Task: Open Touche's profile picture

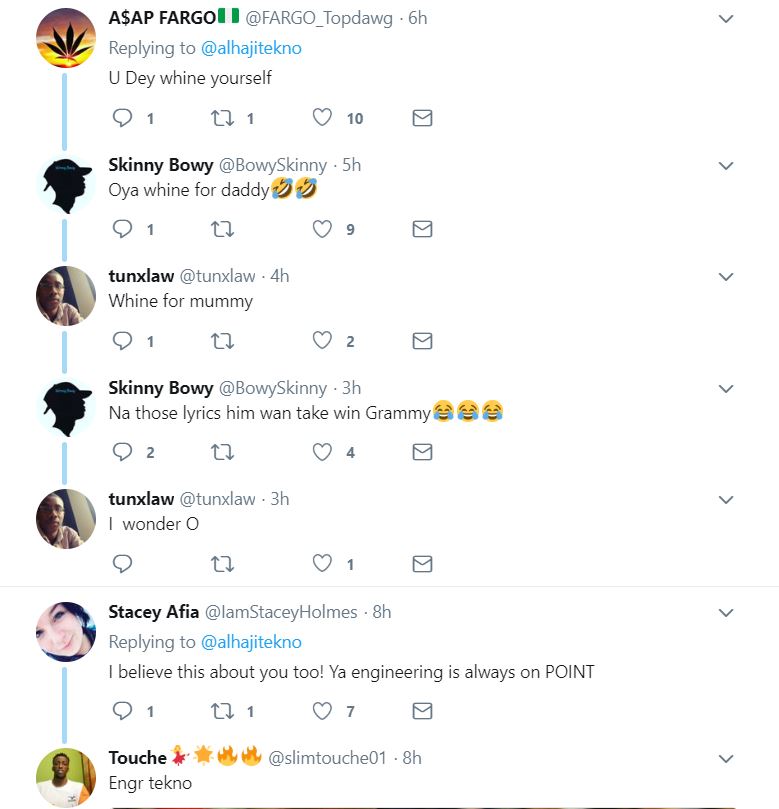Action: 65,777
